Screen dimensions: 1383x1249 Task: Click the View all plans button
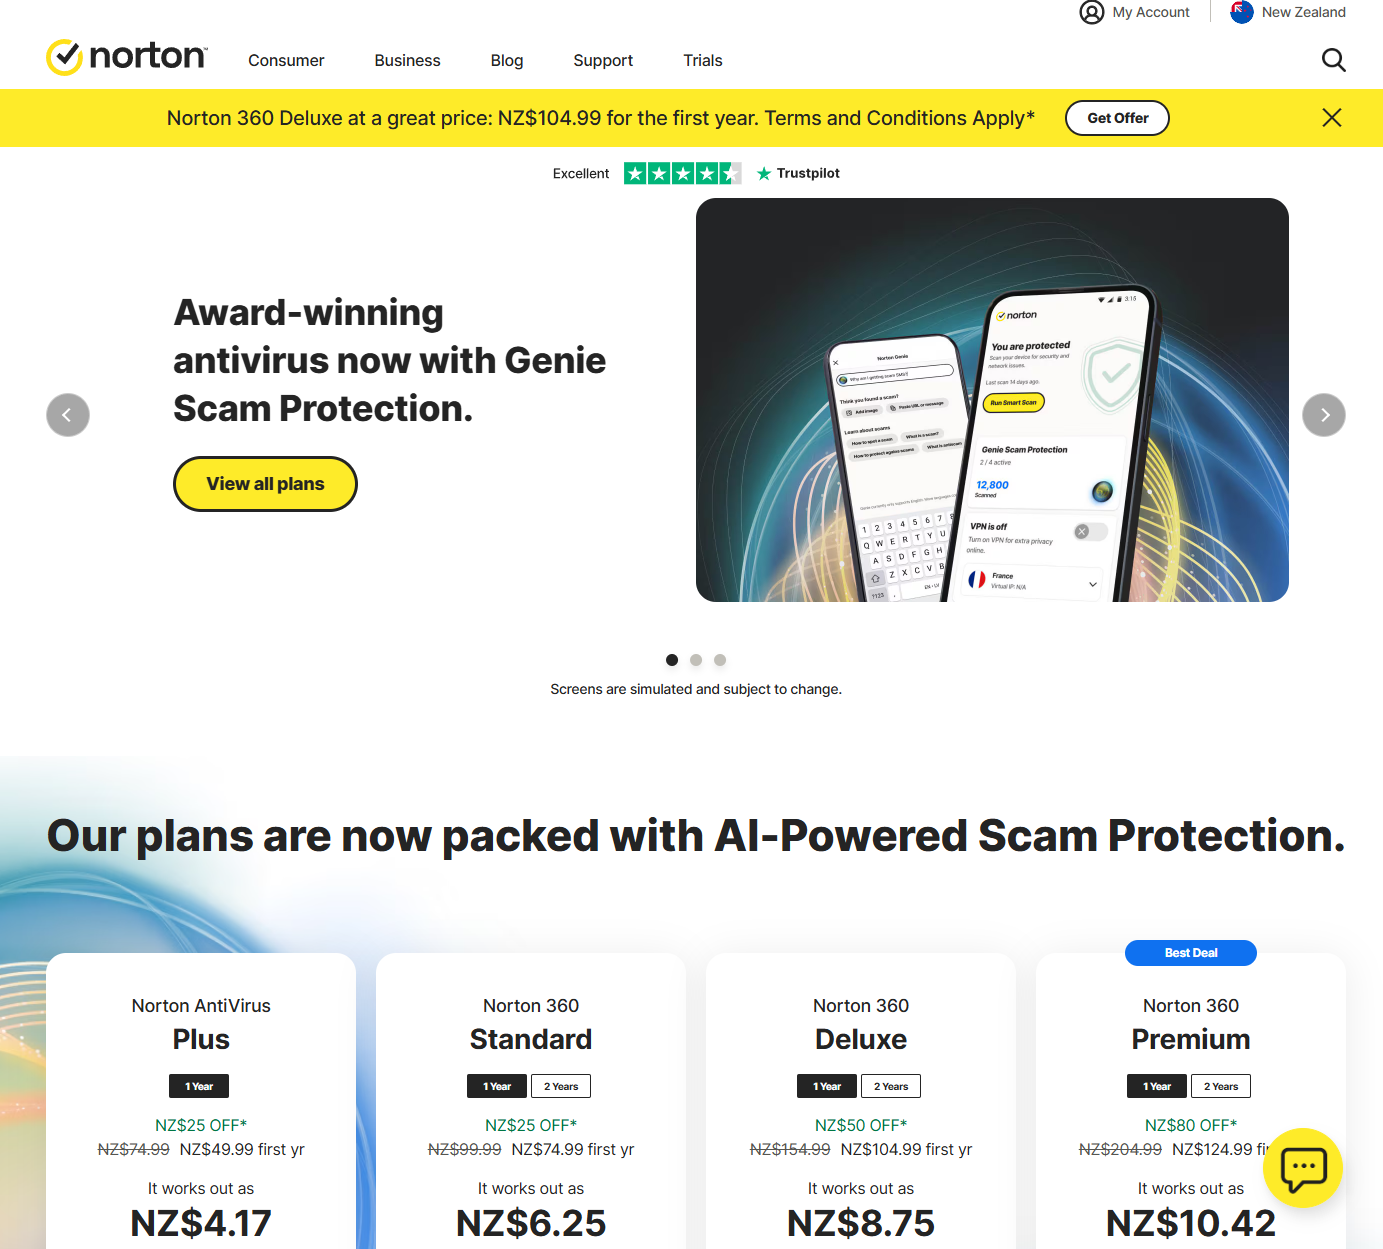[x=265, y=484]
